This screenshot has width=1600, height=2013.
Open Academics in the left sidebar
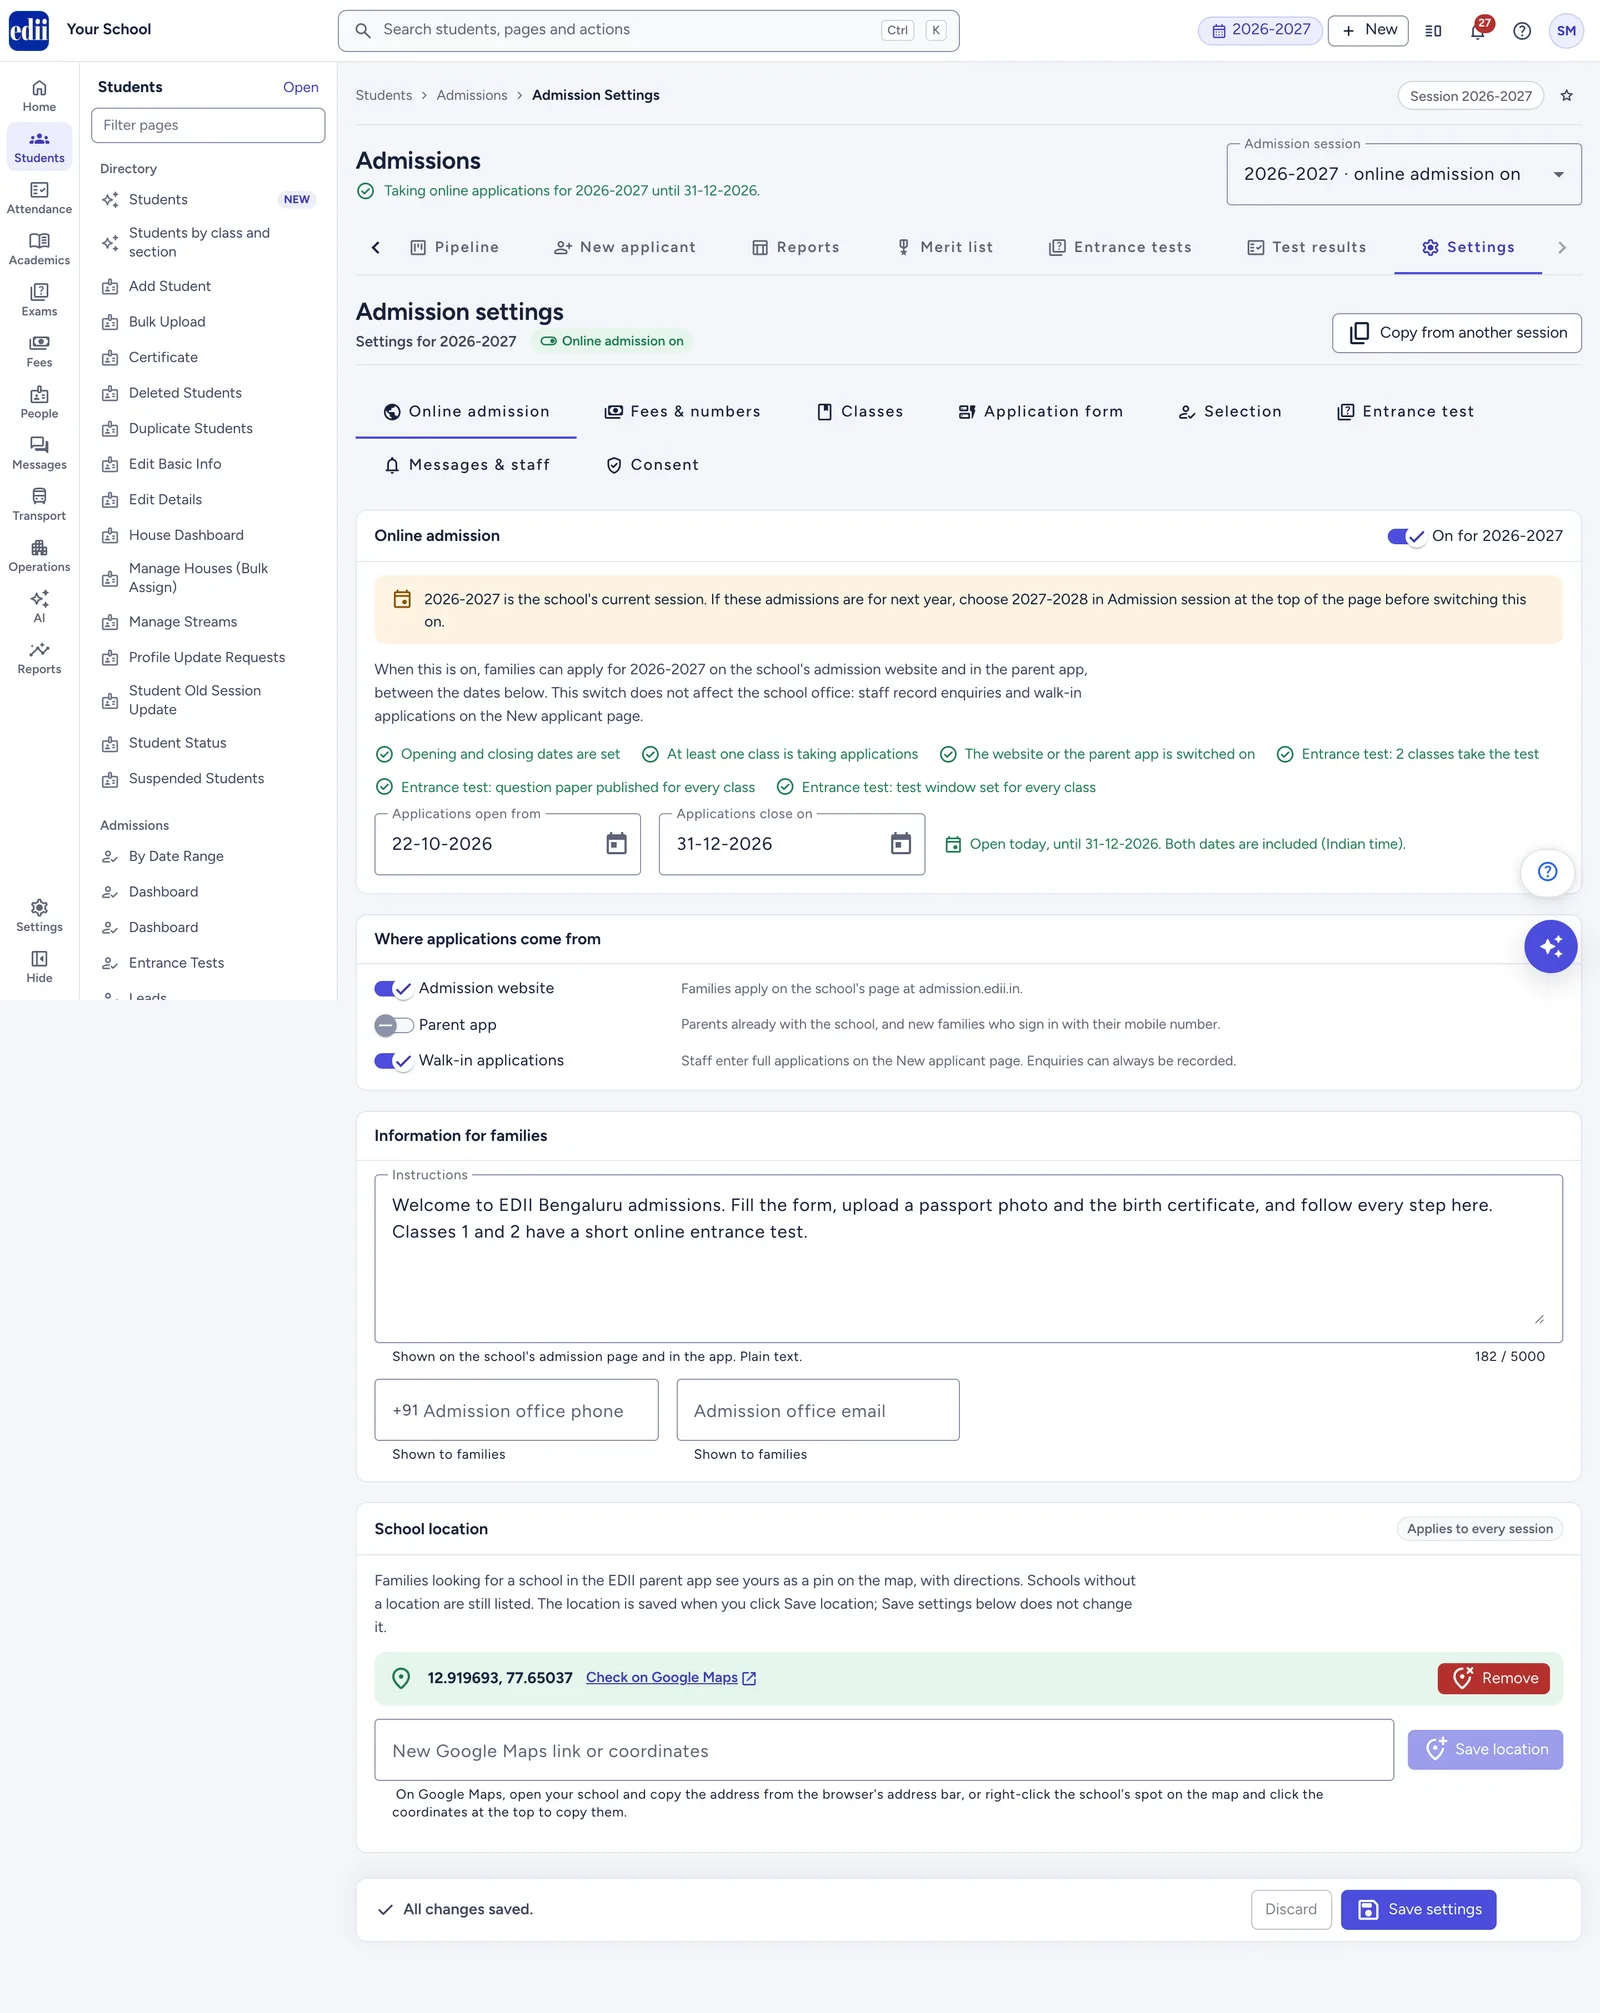tap(39, 249)
